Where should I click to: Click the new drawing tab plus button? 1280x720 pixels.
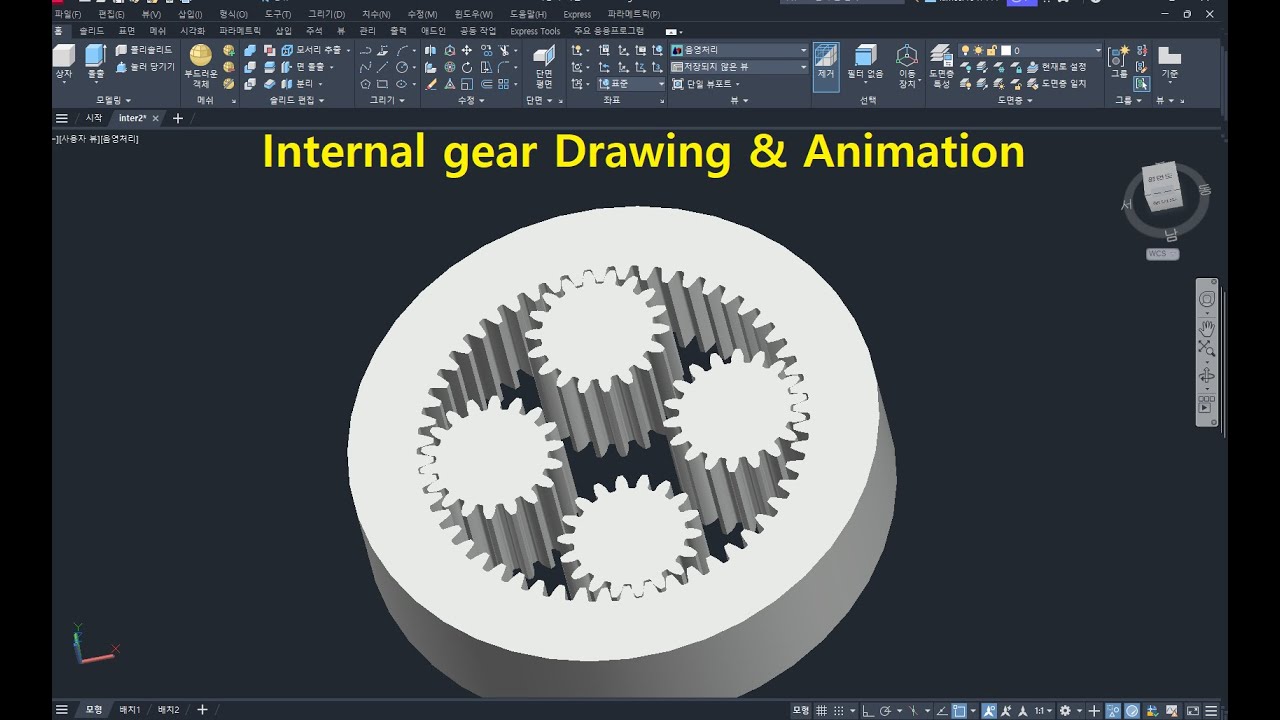(x=178, y=118)
